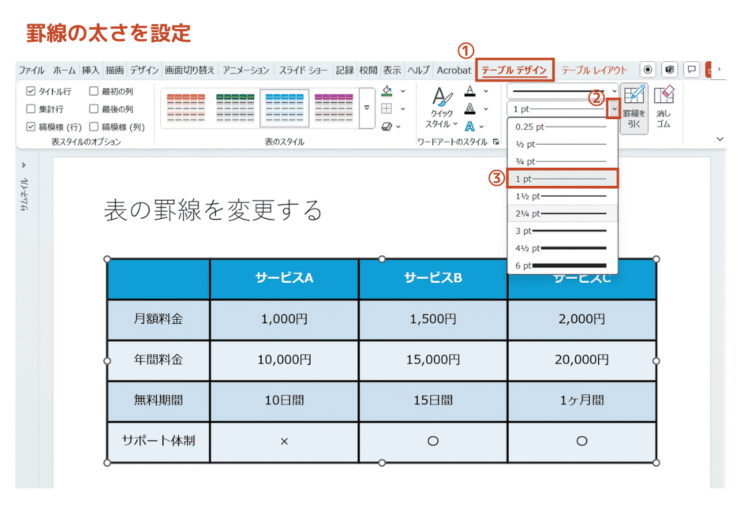Open the Shading dropdown arrow
Image resolution: width=740 pixels, height=505 pixels.
(x=403, y=91)
